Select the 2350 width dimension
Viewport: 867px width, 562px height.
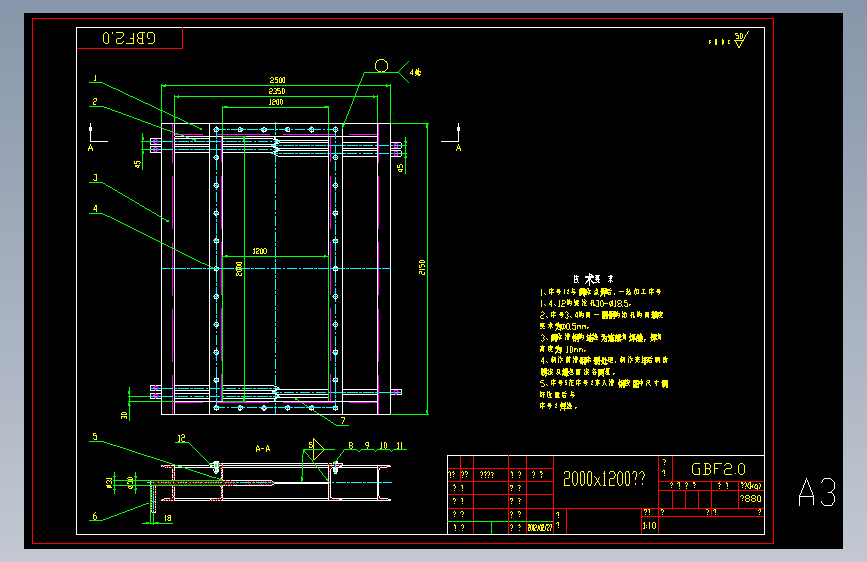click(x=277, y=91)
